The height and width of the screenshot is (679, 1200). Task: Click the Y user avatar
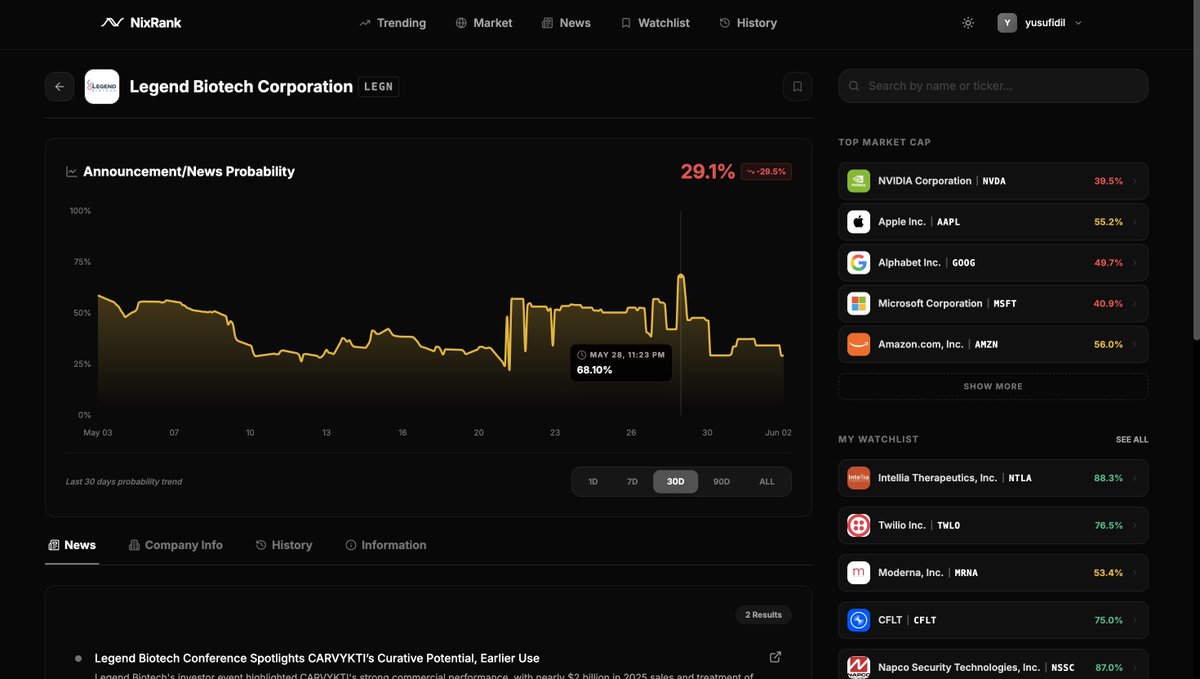(1007, 22)
